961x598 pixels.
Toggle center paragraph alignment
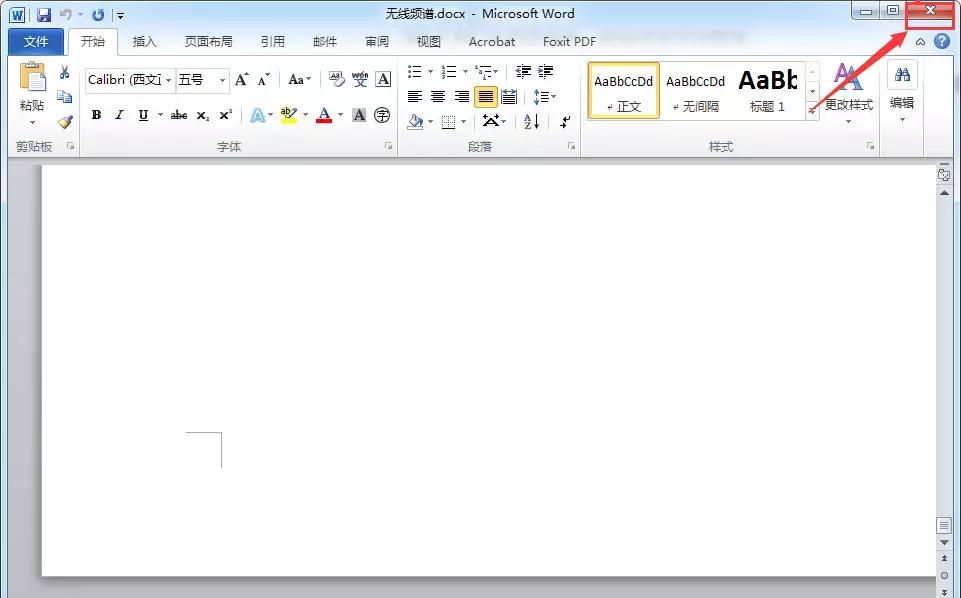(x=437, y=97)
